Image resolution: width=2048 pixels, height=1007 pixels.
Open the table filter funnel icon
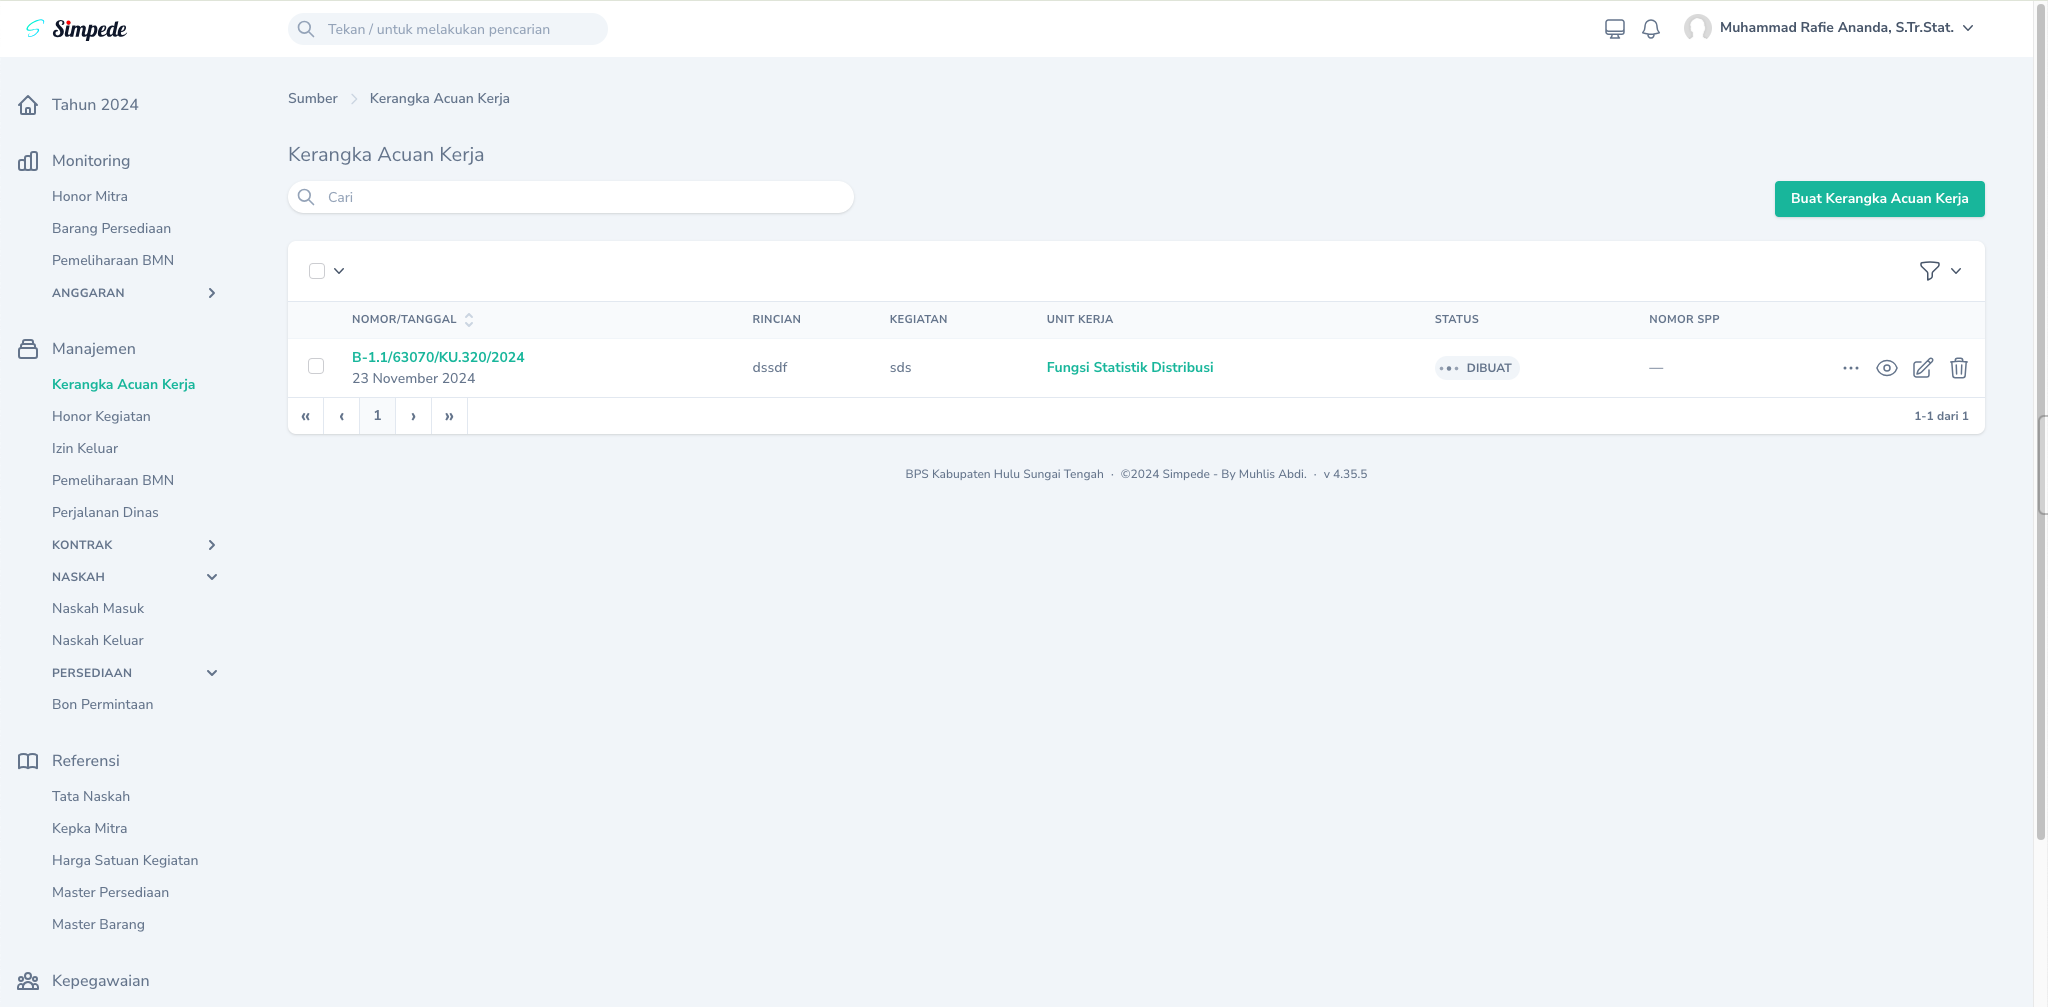1930,271
